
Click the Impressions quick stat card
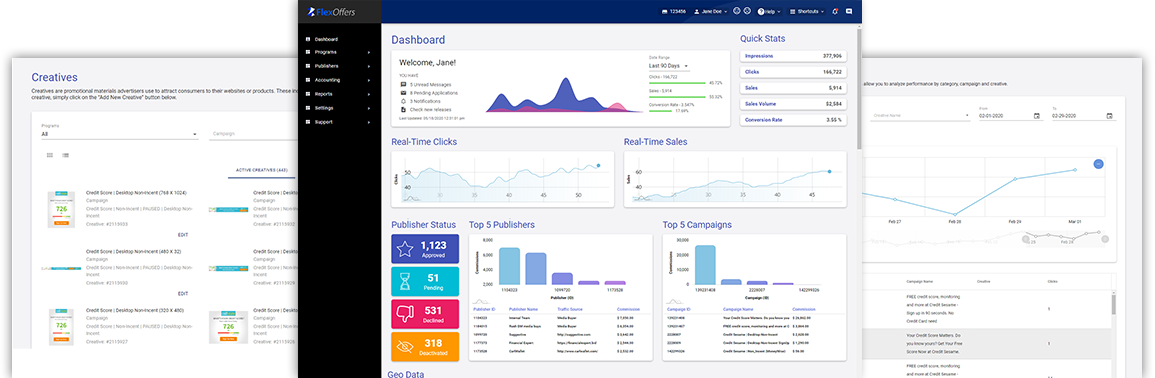coord(793,56)
